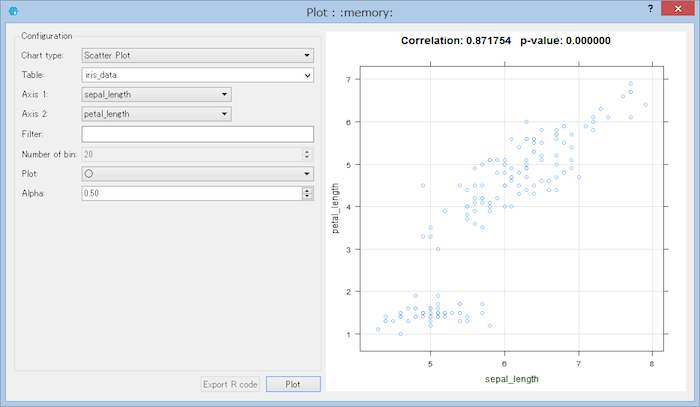Close the Plot dialog window
Screen dimensions: 700x407
pos(677,8)
